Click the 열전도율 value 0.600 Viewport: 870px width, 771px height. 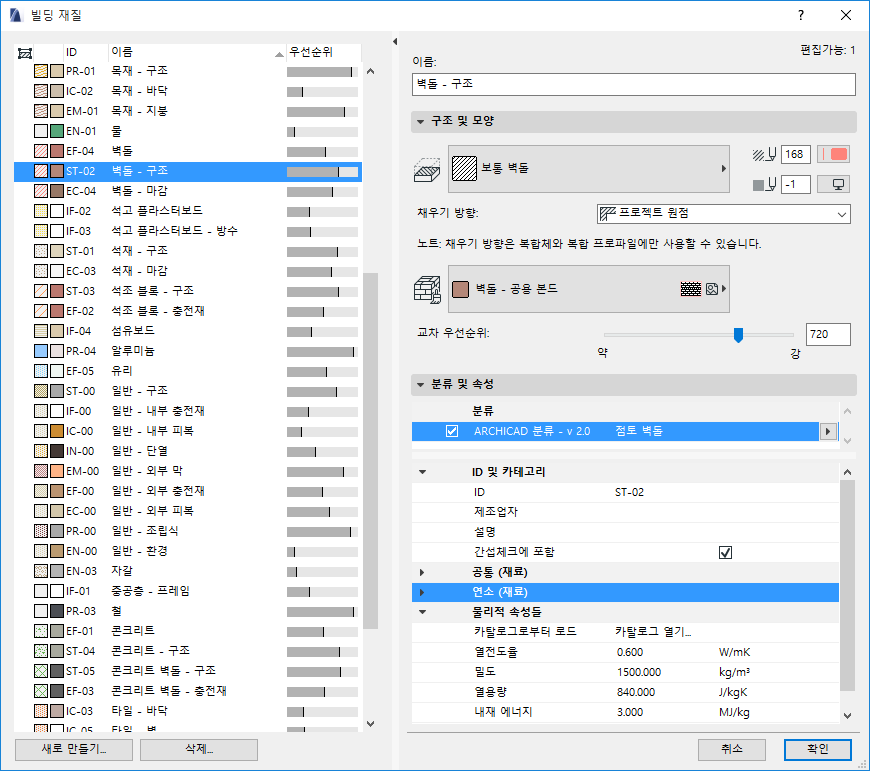coord(630,652)
